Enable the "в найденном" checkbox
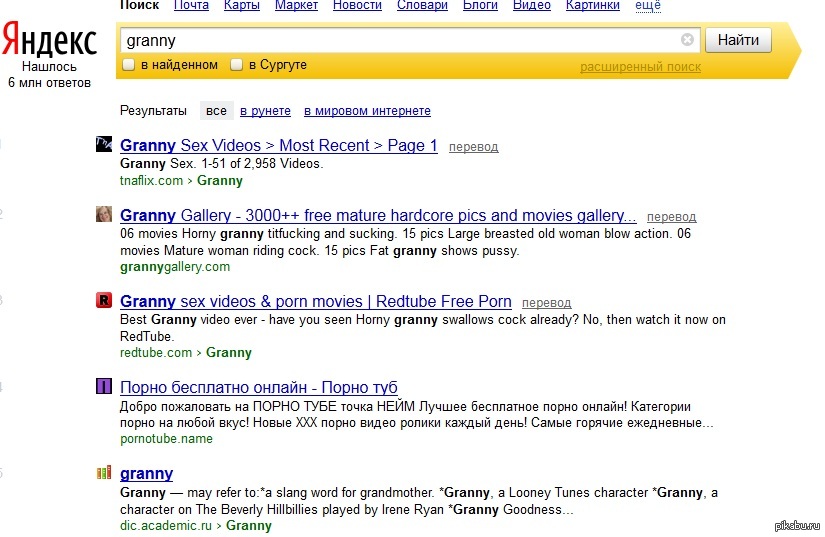This screenshot has height=537, width=825. pos(128,65)
